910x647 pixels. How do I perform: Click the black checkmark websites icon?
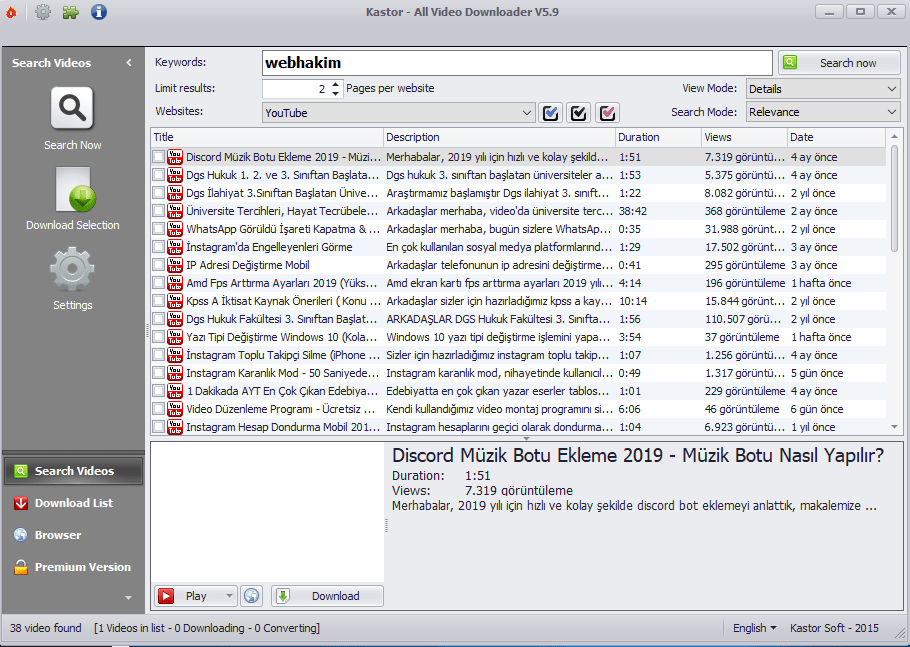(x=579, y=113)
